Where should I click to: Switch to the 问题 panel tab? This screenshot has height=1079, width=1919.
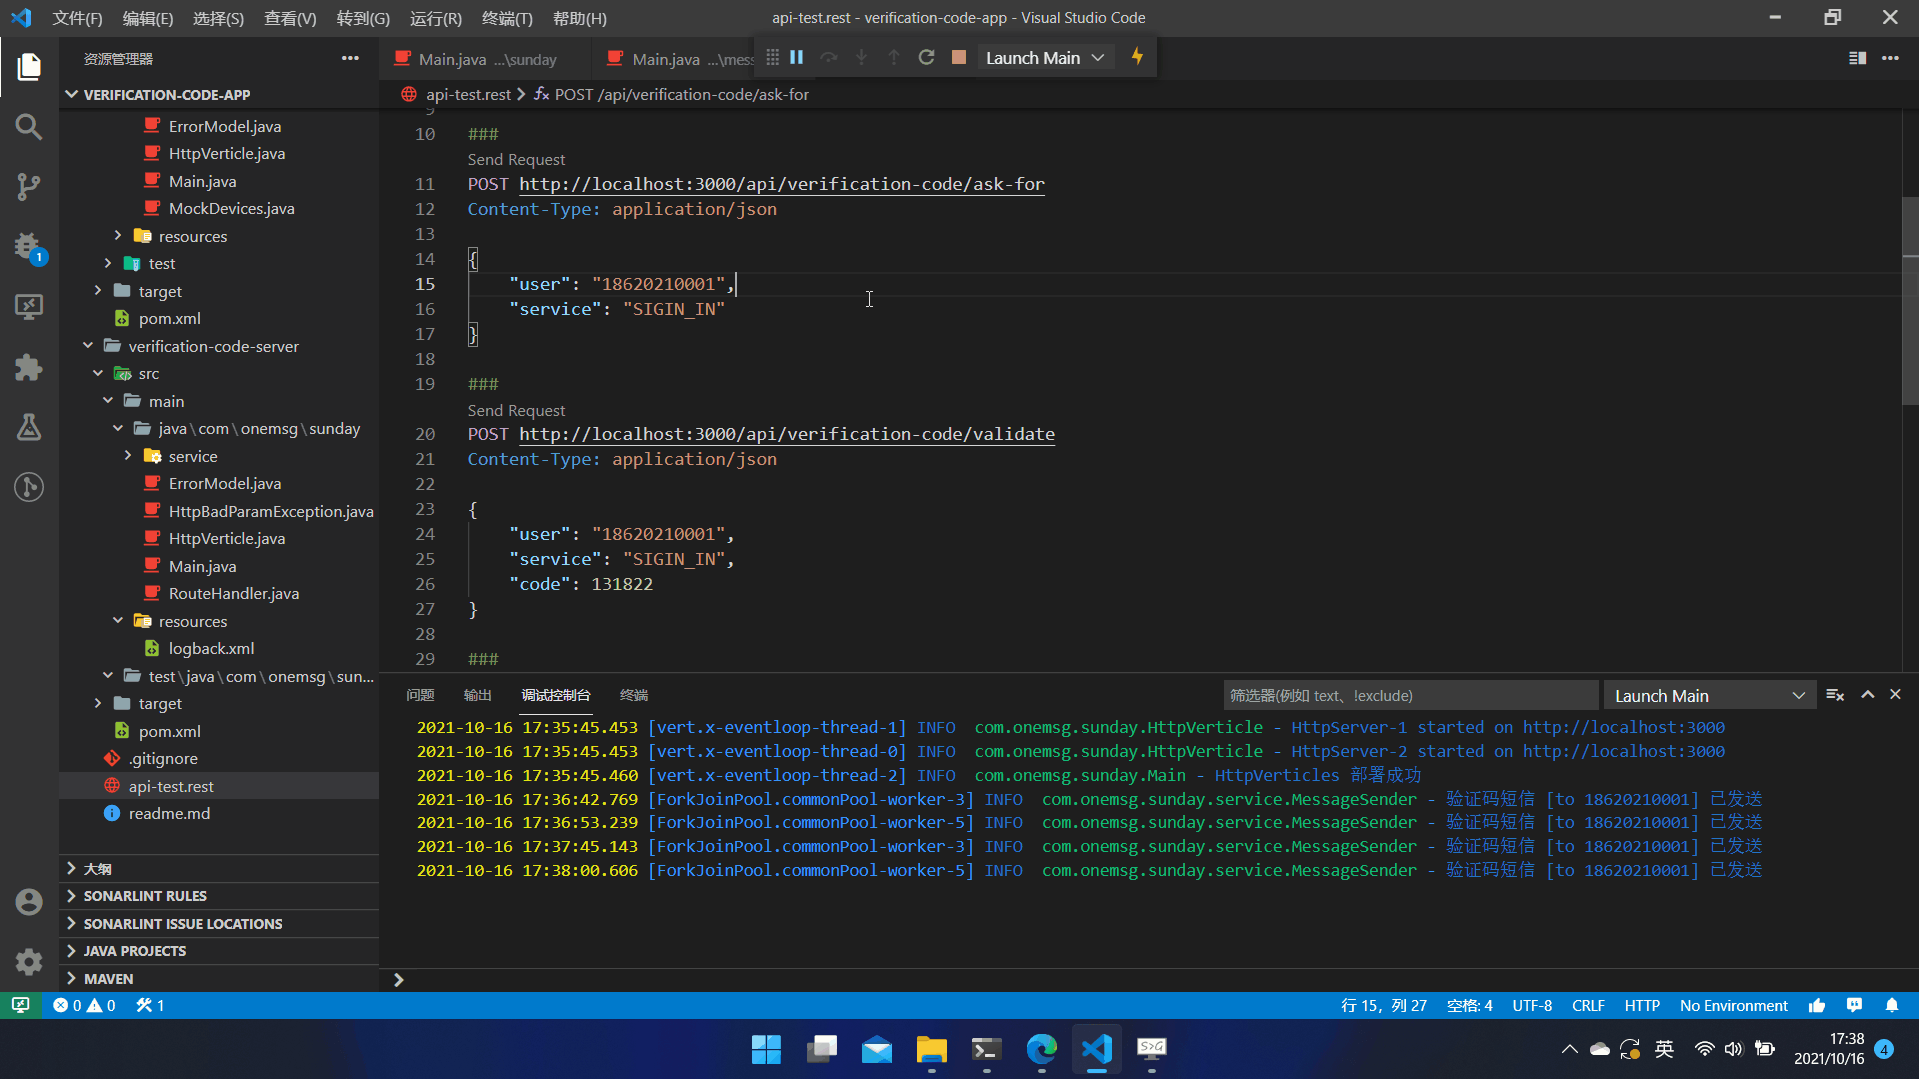[420, 695]
